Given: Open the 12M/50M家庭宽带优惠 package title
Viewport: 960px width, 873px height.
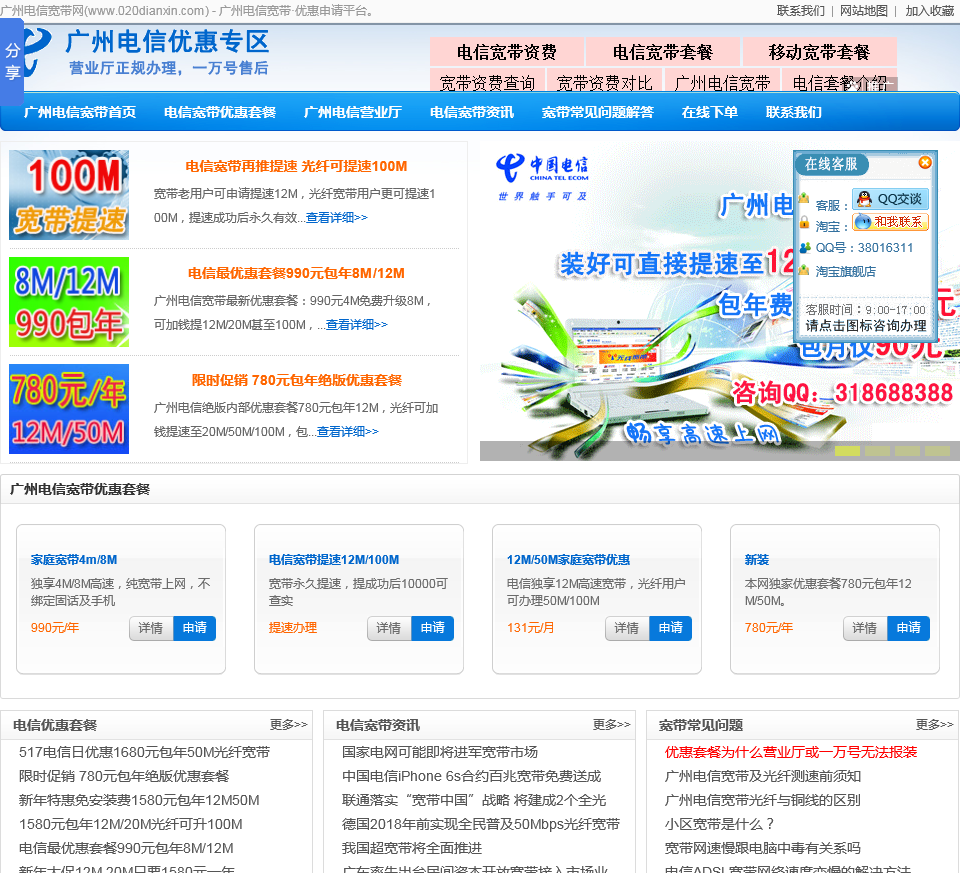Looking at the screenshot, I should tap(568, 560).
